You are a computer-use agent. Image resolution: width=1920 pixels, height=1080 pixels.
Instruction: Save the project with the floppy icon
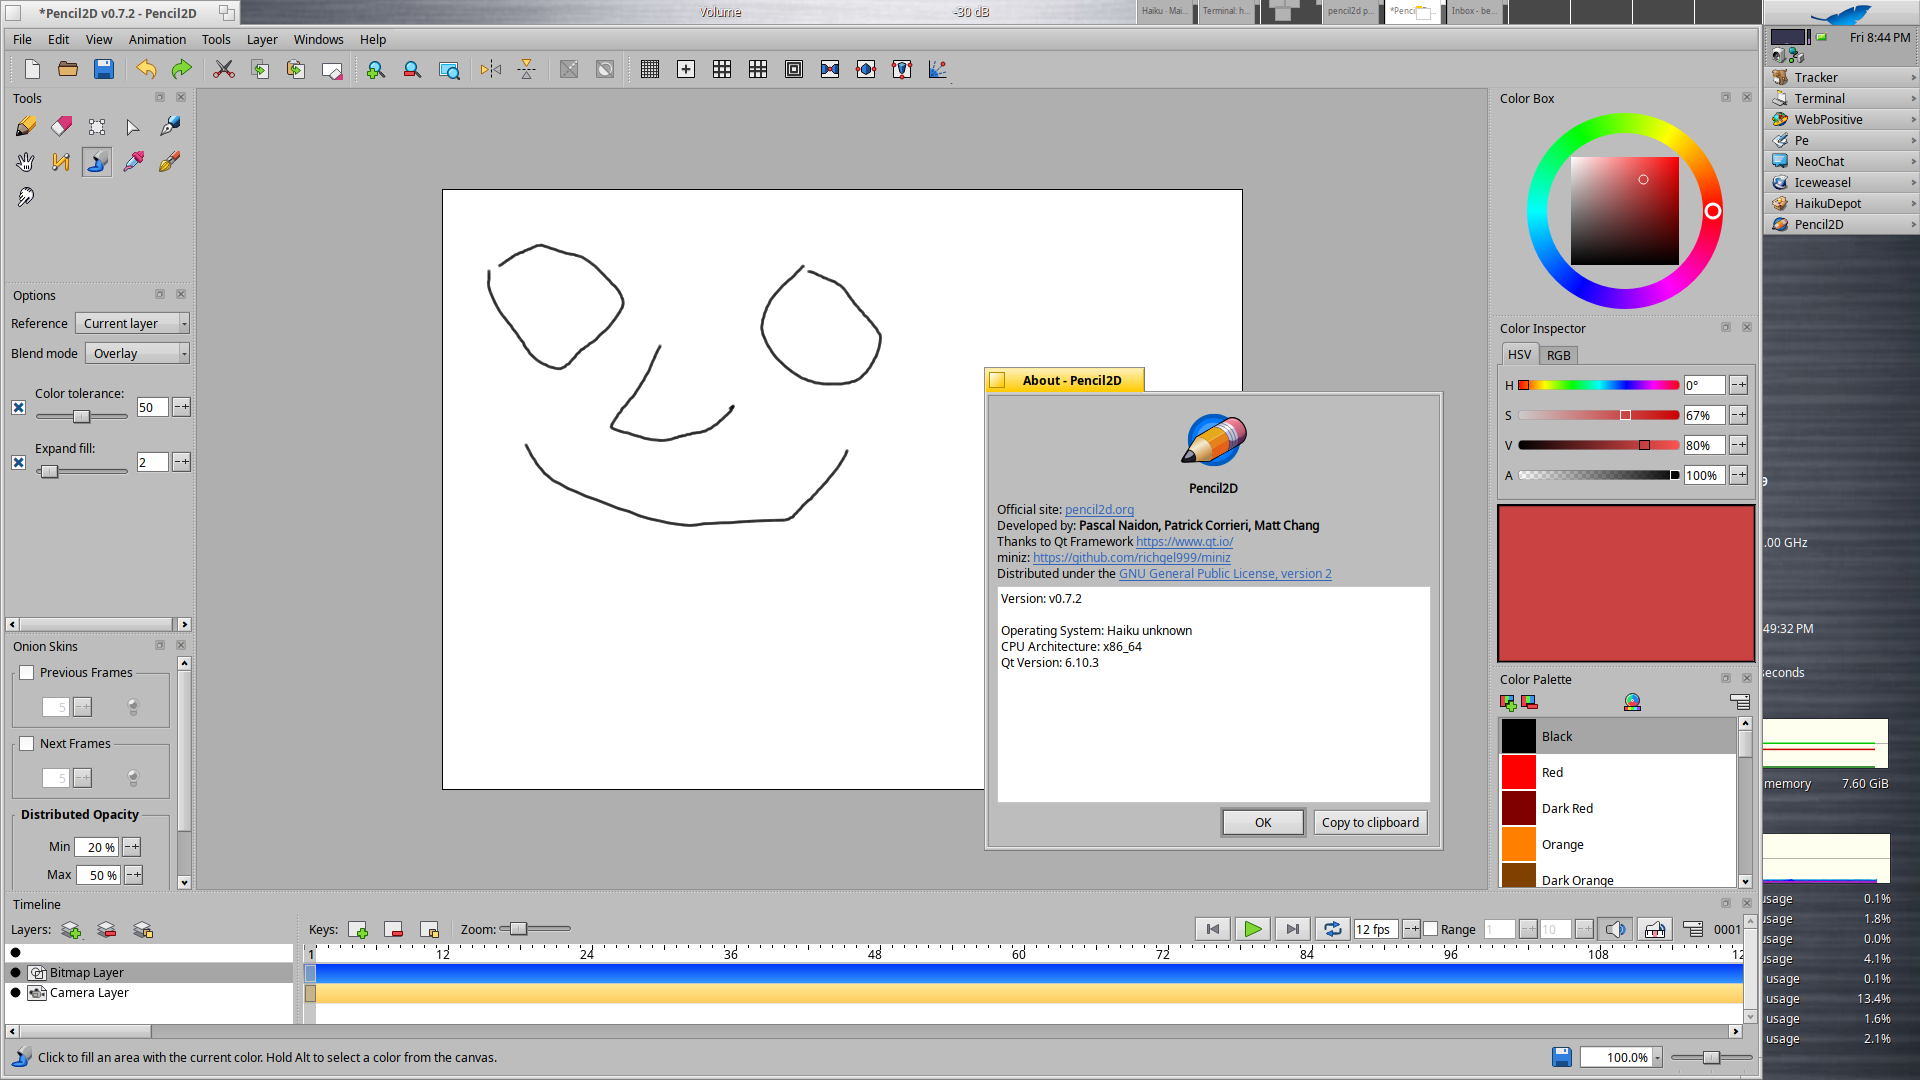point(104,69)
